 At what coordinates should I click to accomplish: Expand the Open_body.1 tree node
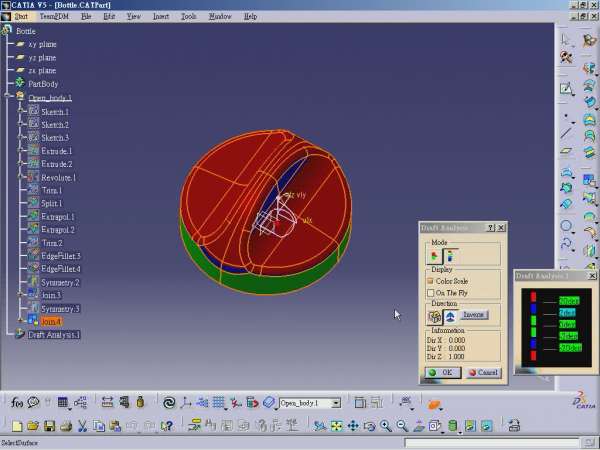[8, 96]
